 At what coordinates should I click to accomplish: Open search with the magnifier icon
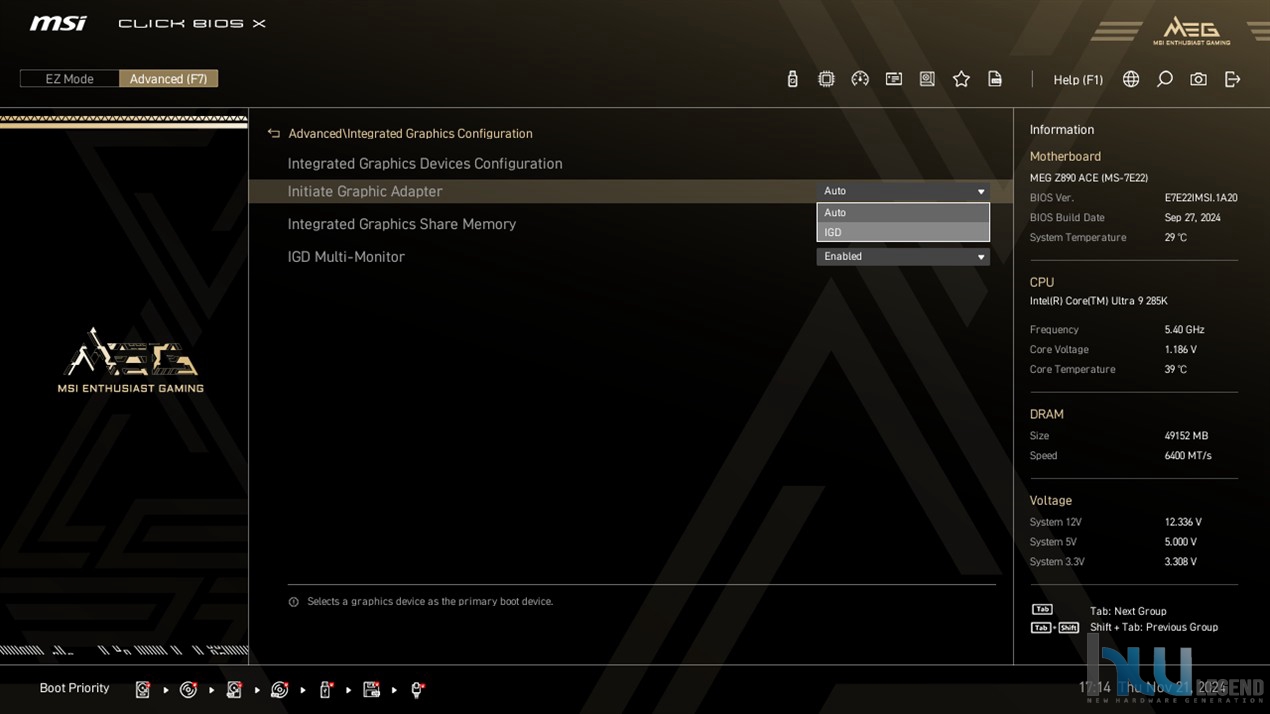1165,79
